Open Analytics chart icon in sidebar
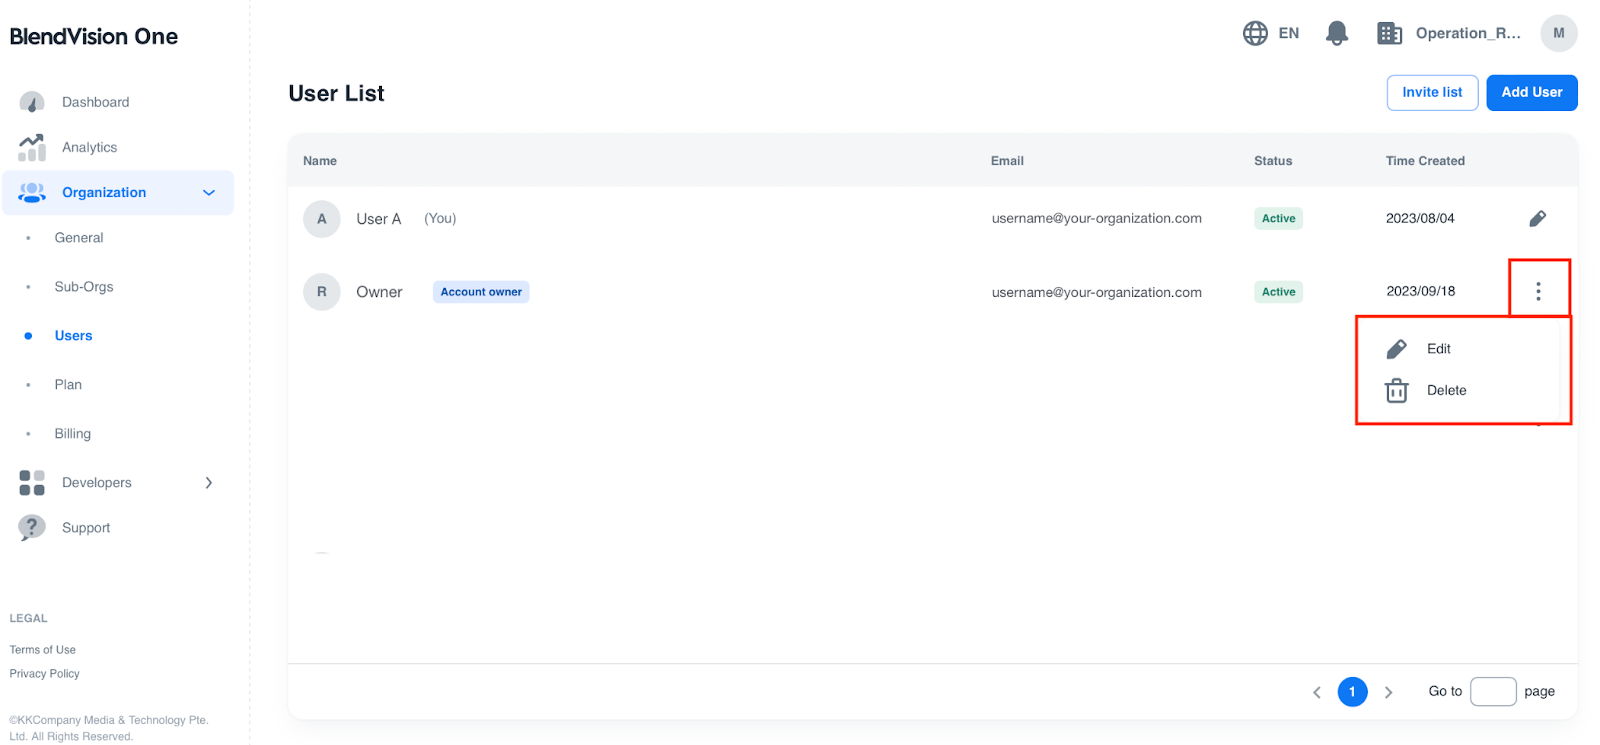The height and width of the screenshot is (745, 1600). (x=32, y=147)
